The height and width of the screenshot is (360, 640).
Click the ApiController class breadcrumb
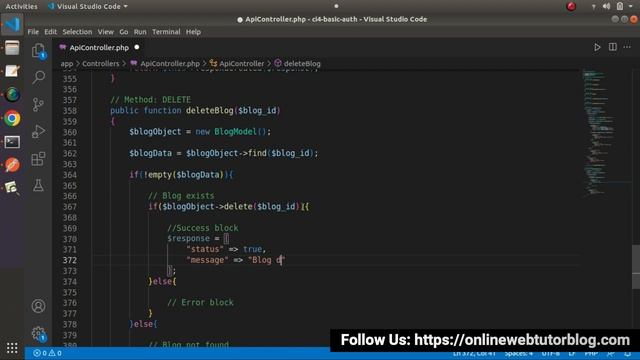pyautogui.click(x=237, y=64)
